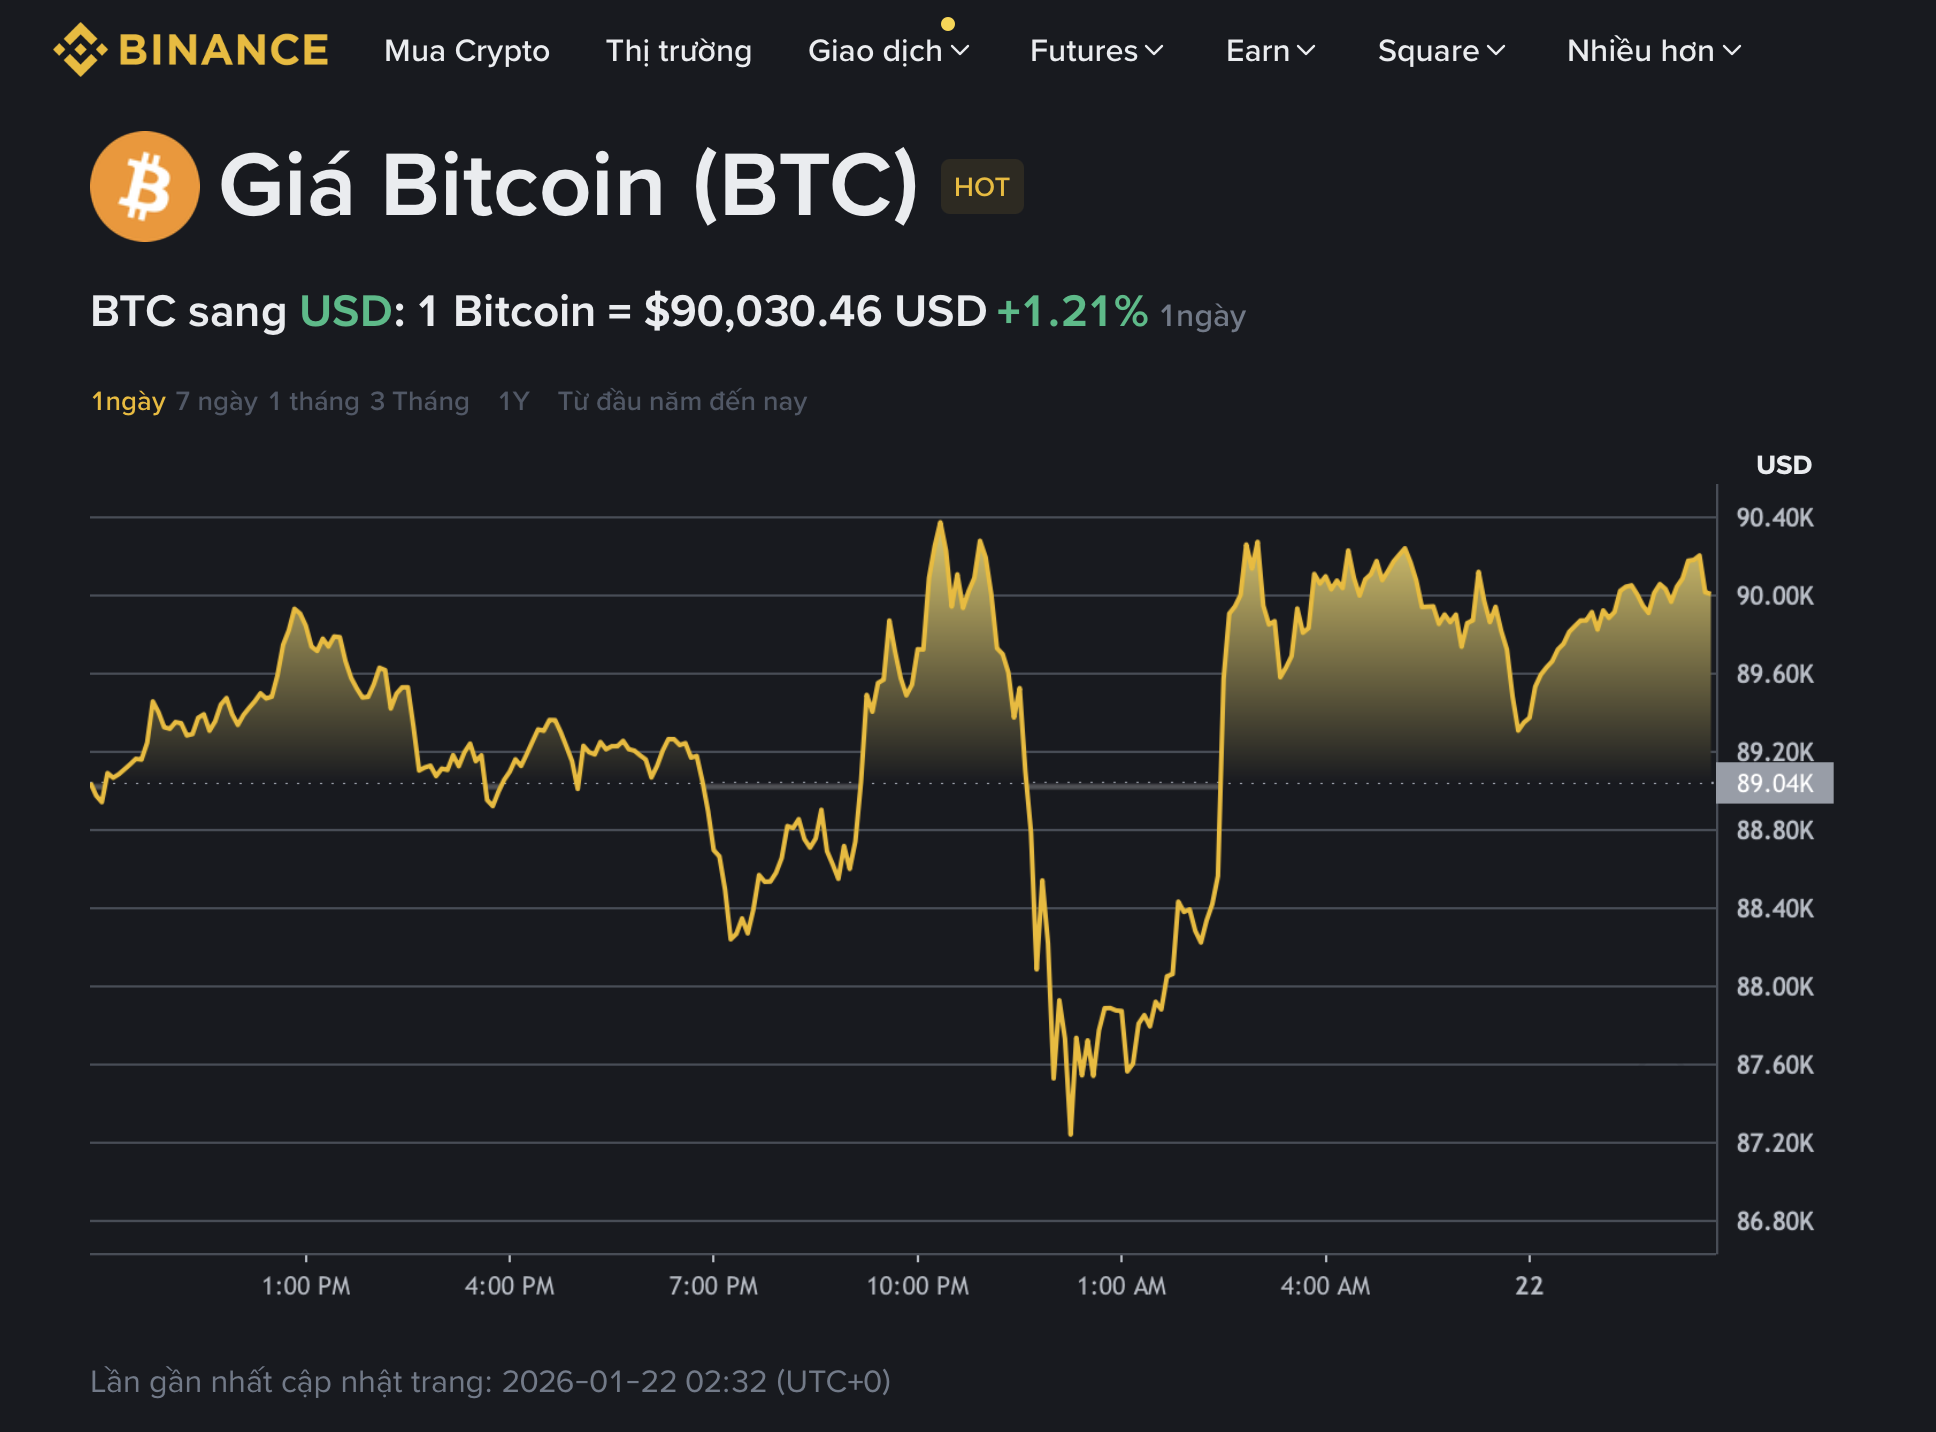Select the 1Y time range
This screenshot has width=1936, height=1432.
(x=512, y=401)
